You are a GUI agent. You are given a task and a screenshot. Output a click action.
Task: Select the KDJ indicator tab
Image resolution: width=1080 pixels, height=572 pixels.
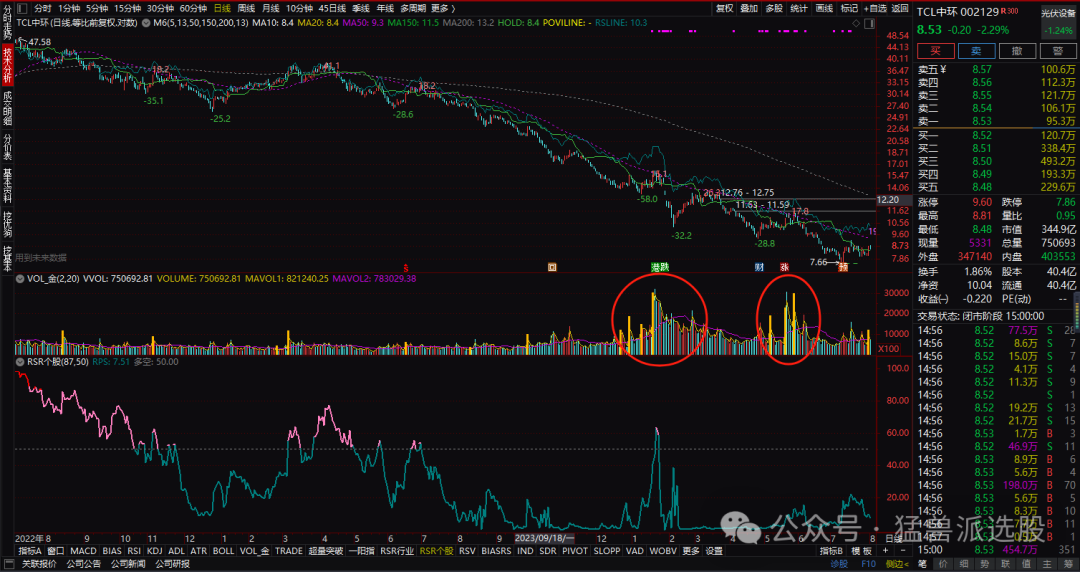pos(155,551)
